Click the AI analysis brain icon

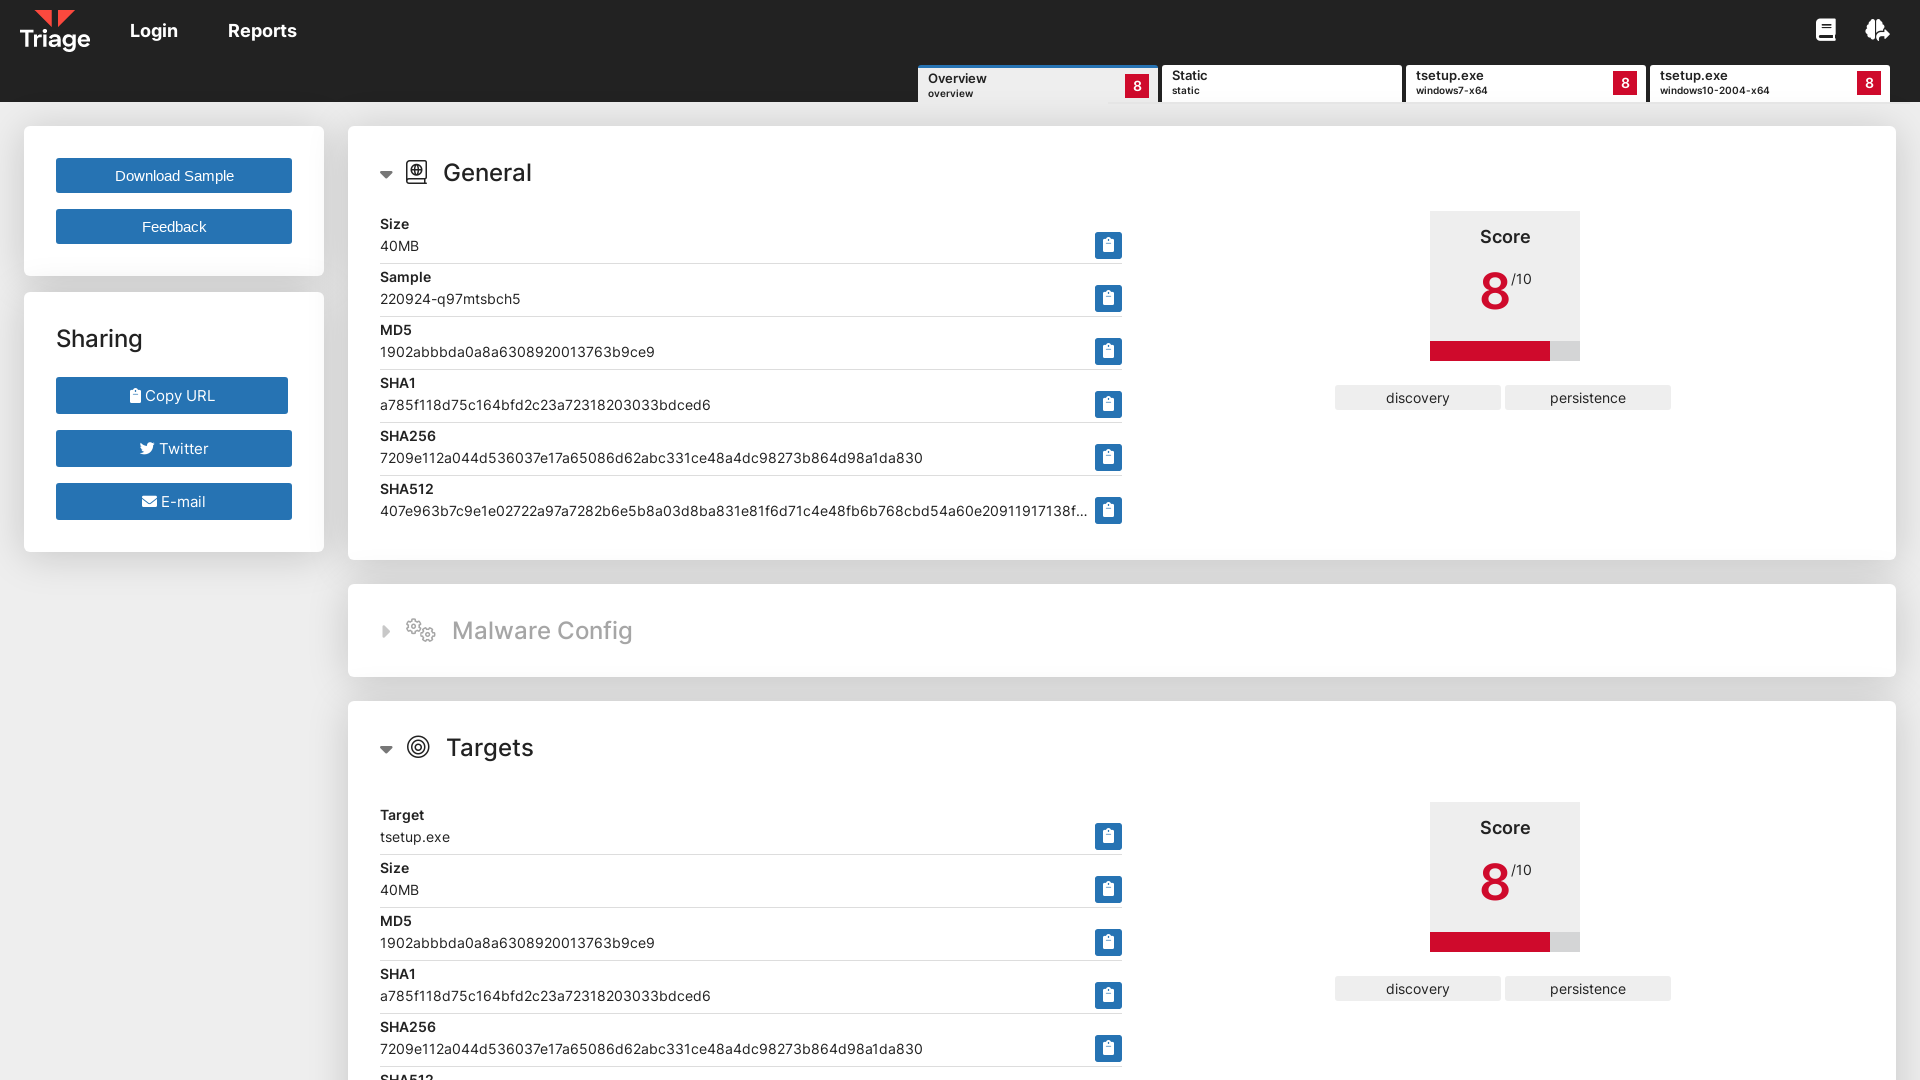coord(1877,30)
